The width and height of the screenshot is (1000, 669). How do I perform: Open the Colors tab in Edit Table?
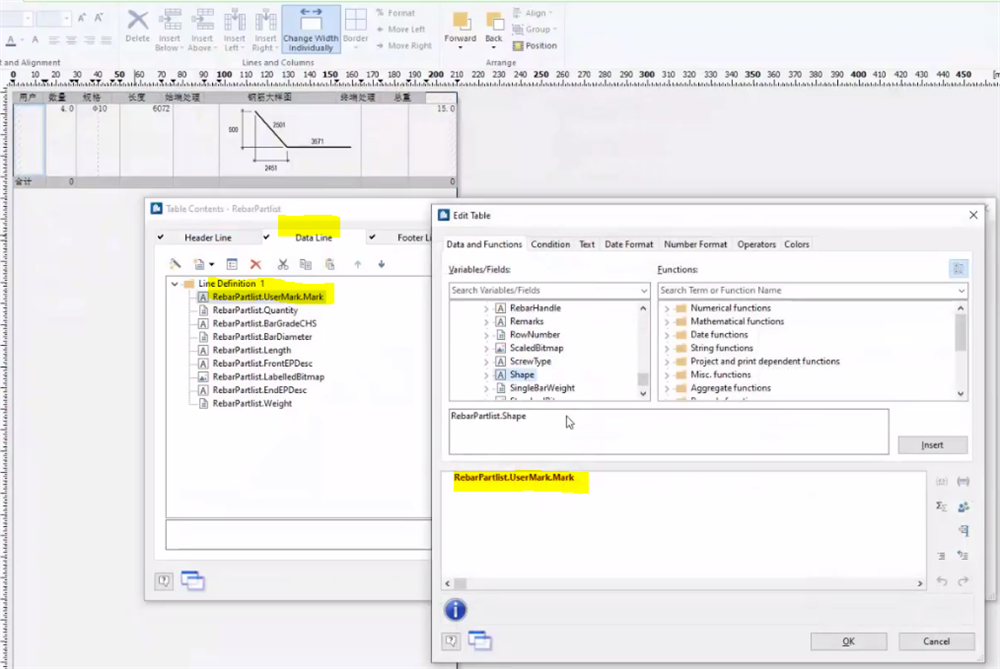(x=796, y=244)
